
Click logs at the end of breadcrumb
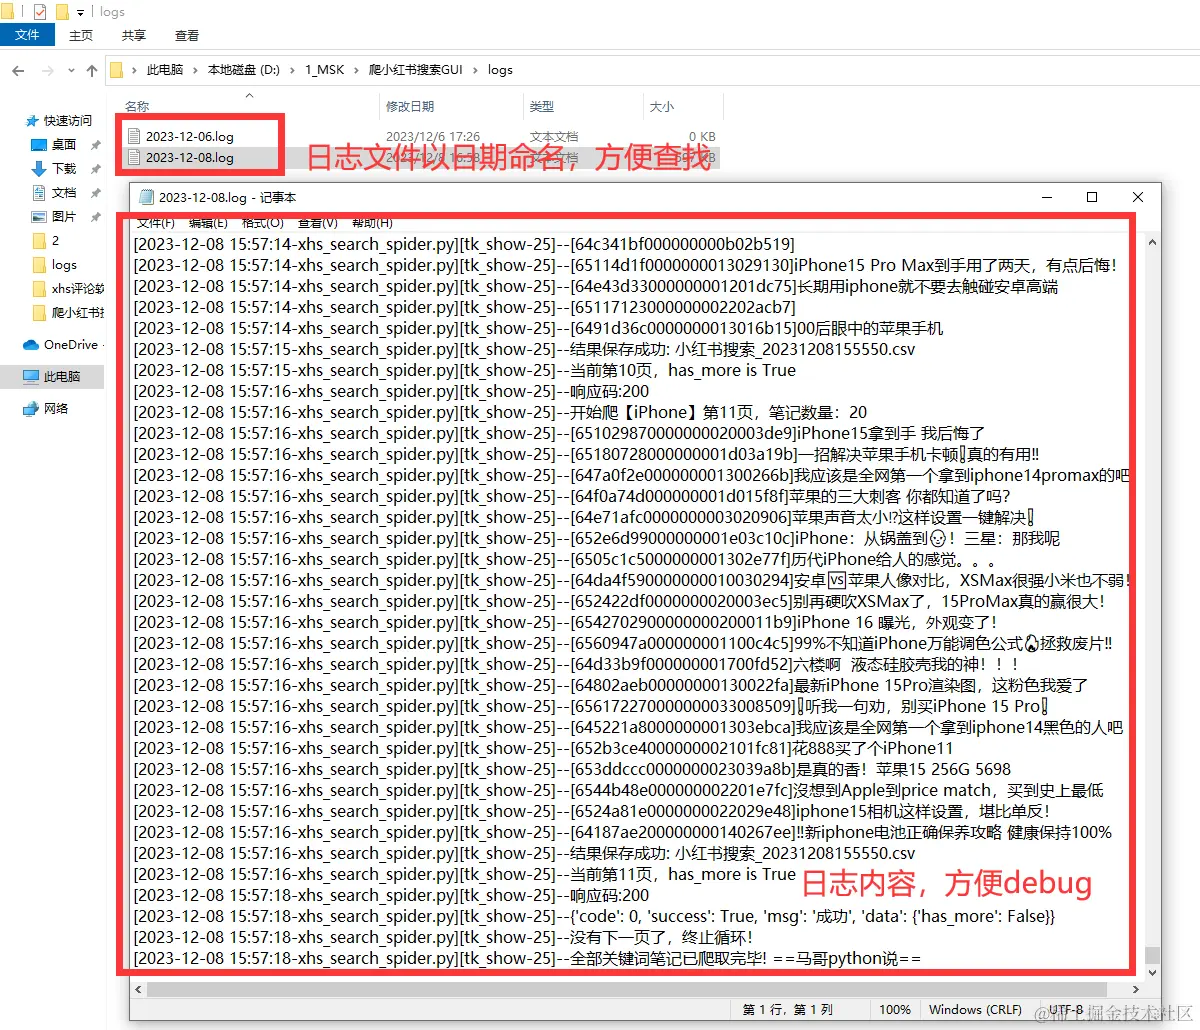[500, 70]
